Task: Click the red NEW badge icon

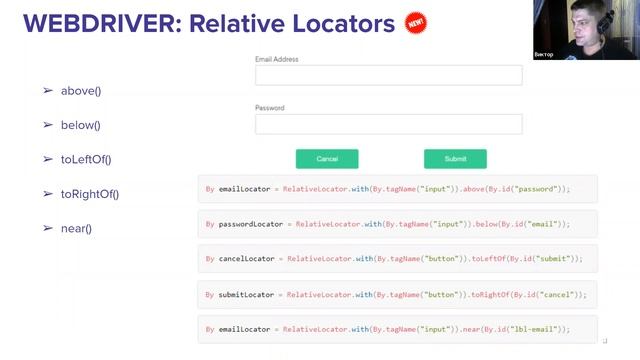Action: point(416,23)
